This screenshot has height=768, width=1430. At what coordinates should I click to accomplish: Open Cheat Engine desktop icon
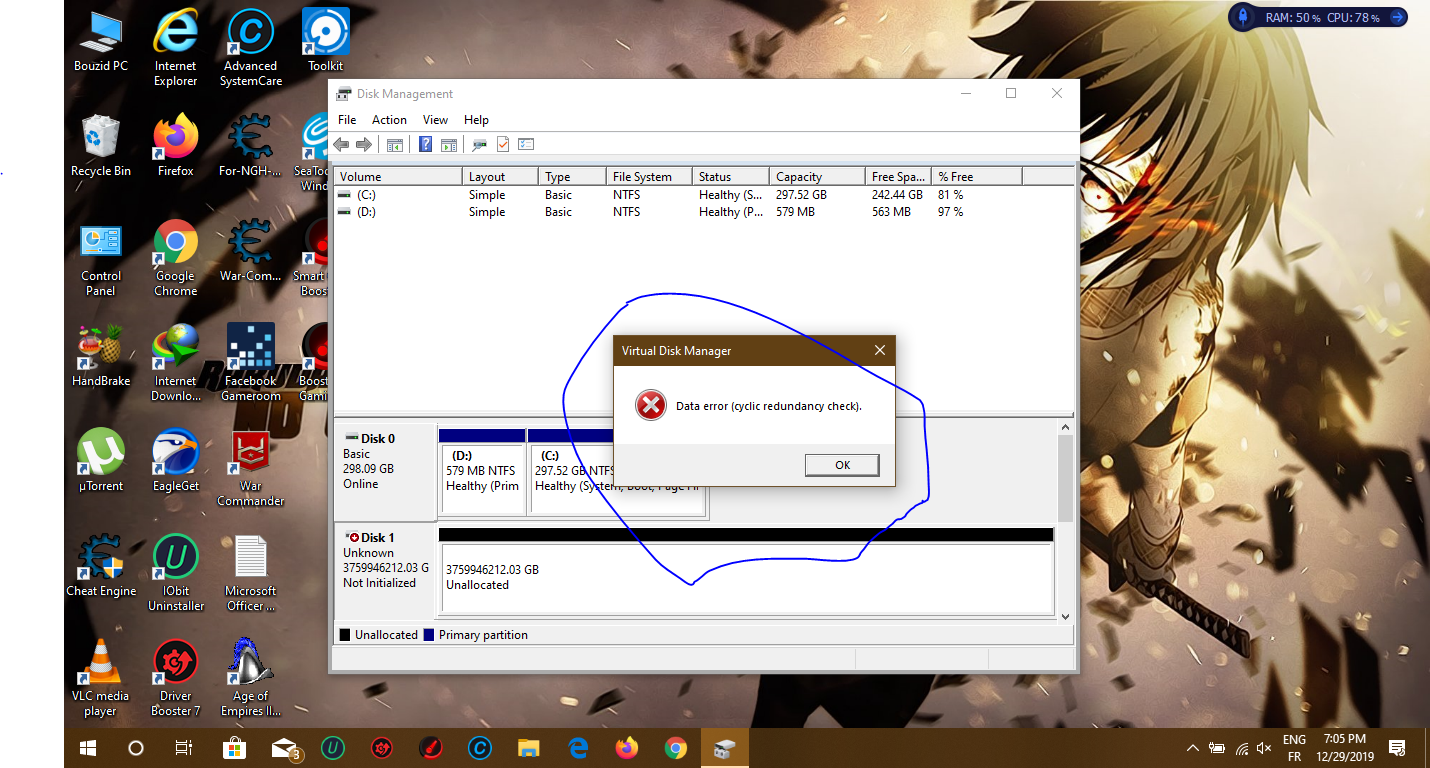100,566
